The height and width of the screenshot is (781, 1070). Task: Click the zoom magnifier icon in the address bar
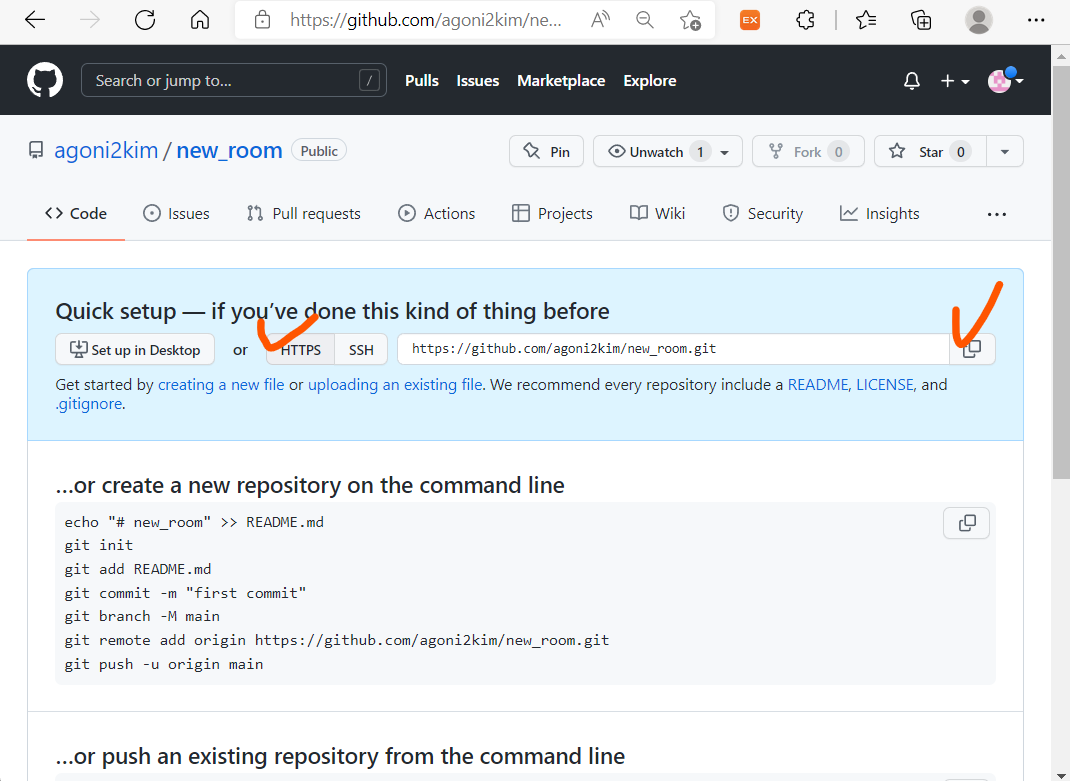[645, 20]
